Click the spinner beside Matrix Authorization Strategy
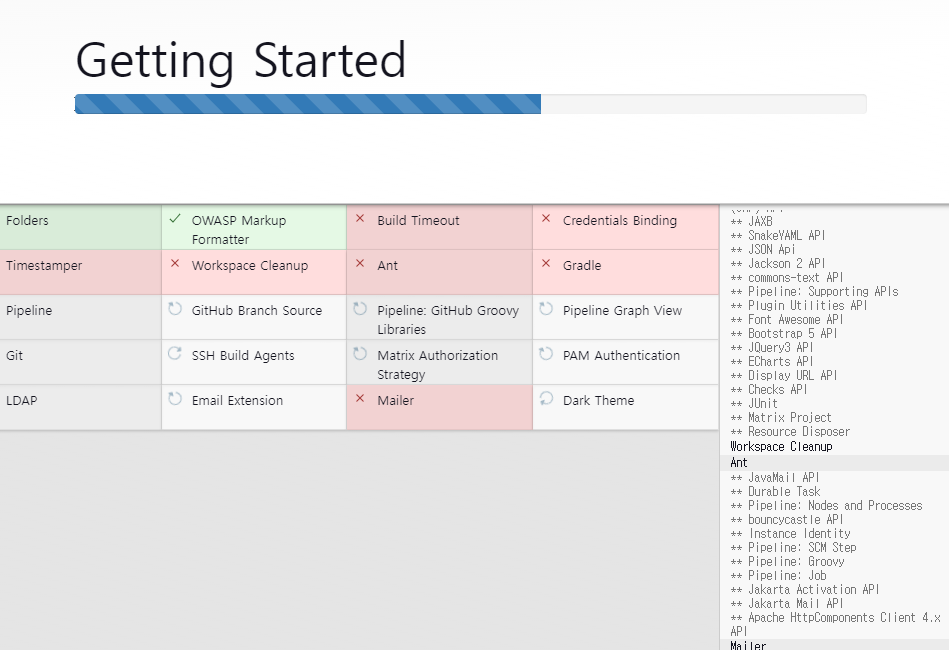 coord(360,353)
